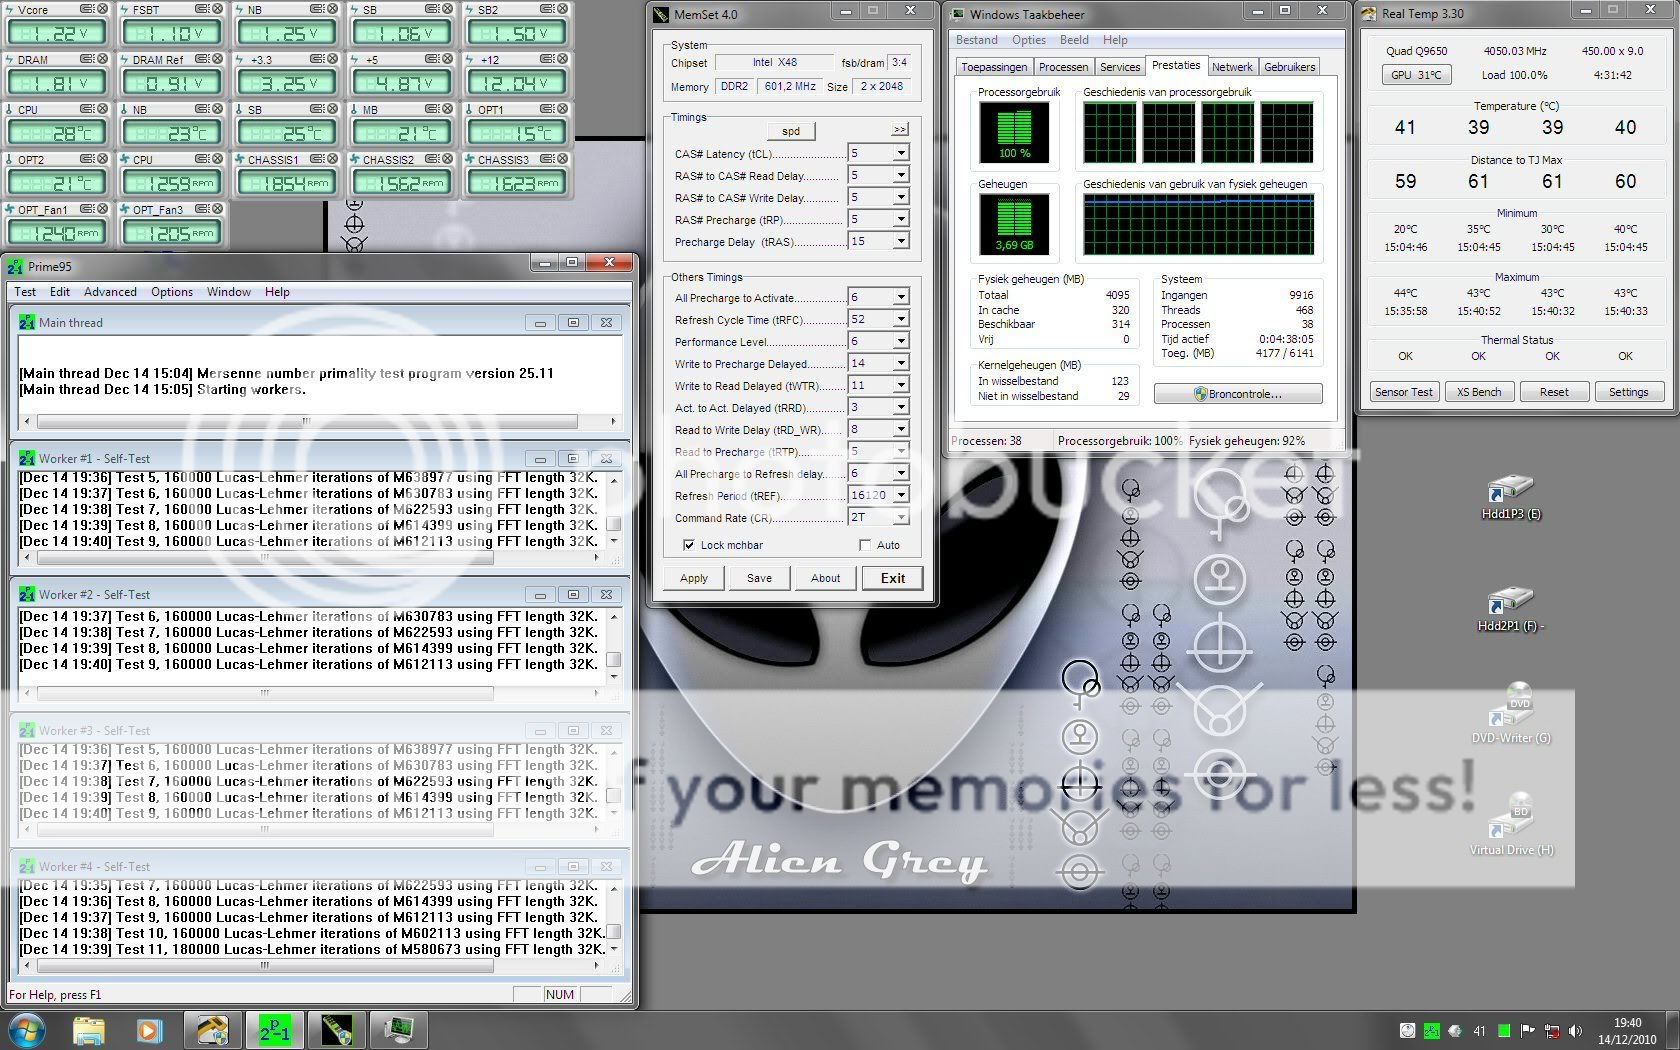
Task: Enable the Auto checkbox in MemSet
Action: 865,545
